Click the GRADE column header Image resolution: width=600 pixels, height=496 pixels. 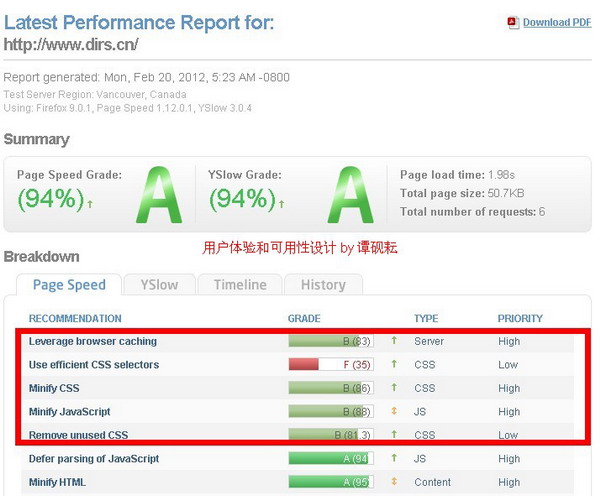point(304,318)
